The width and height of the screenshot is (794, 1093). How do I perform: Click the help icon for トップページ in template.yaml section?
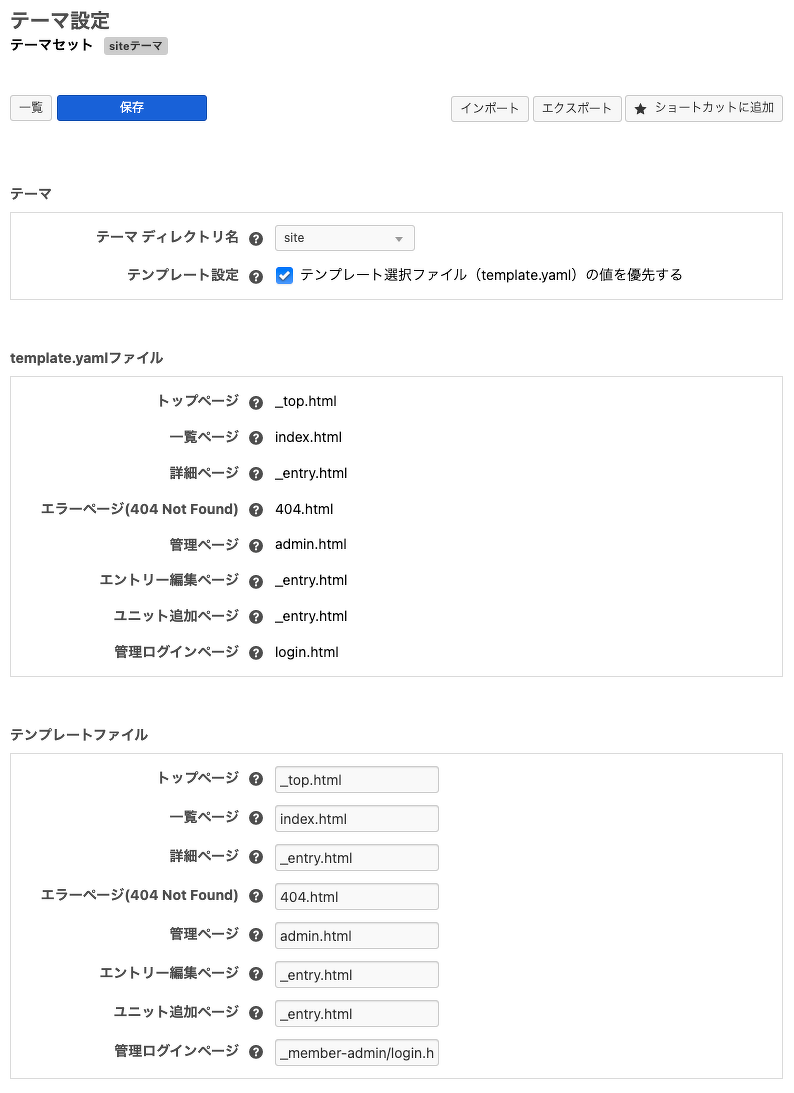click(x=256, y=401)
